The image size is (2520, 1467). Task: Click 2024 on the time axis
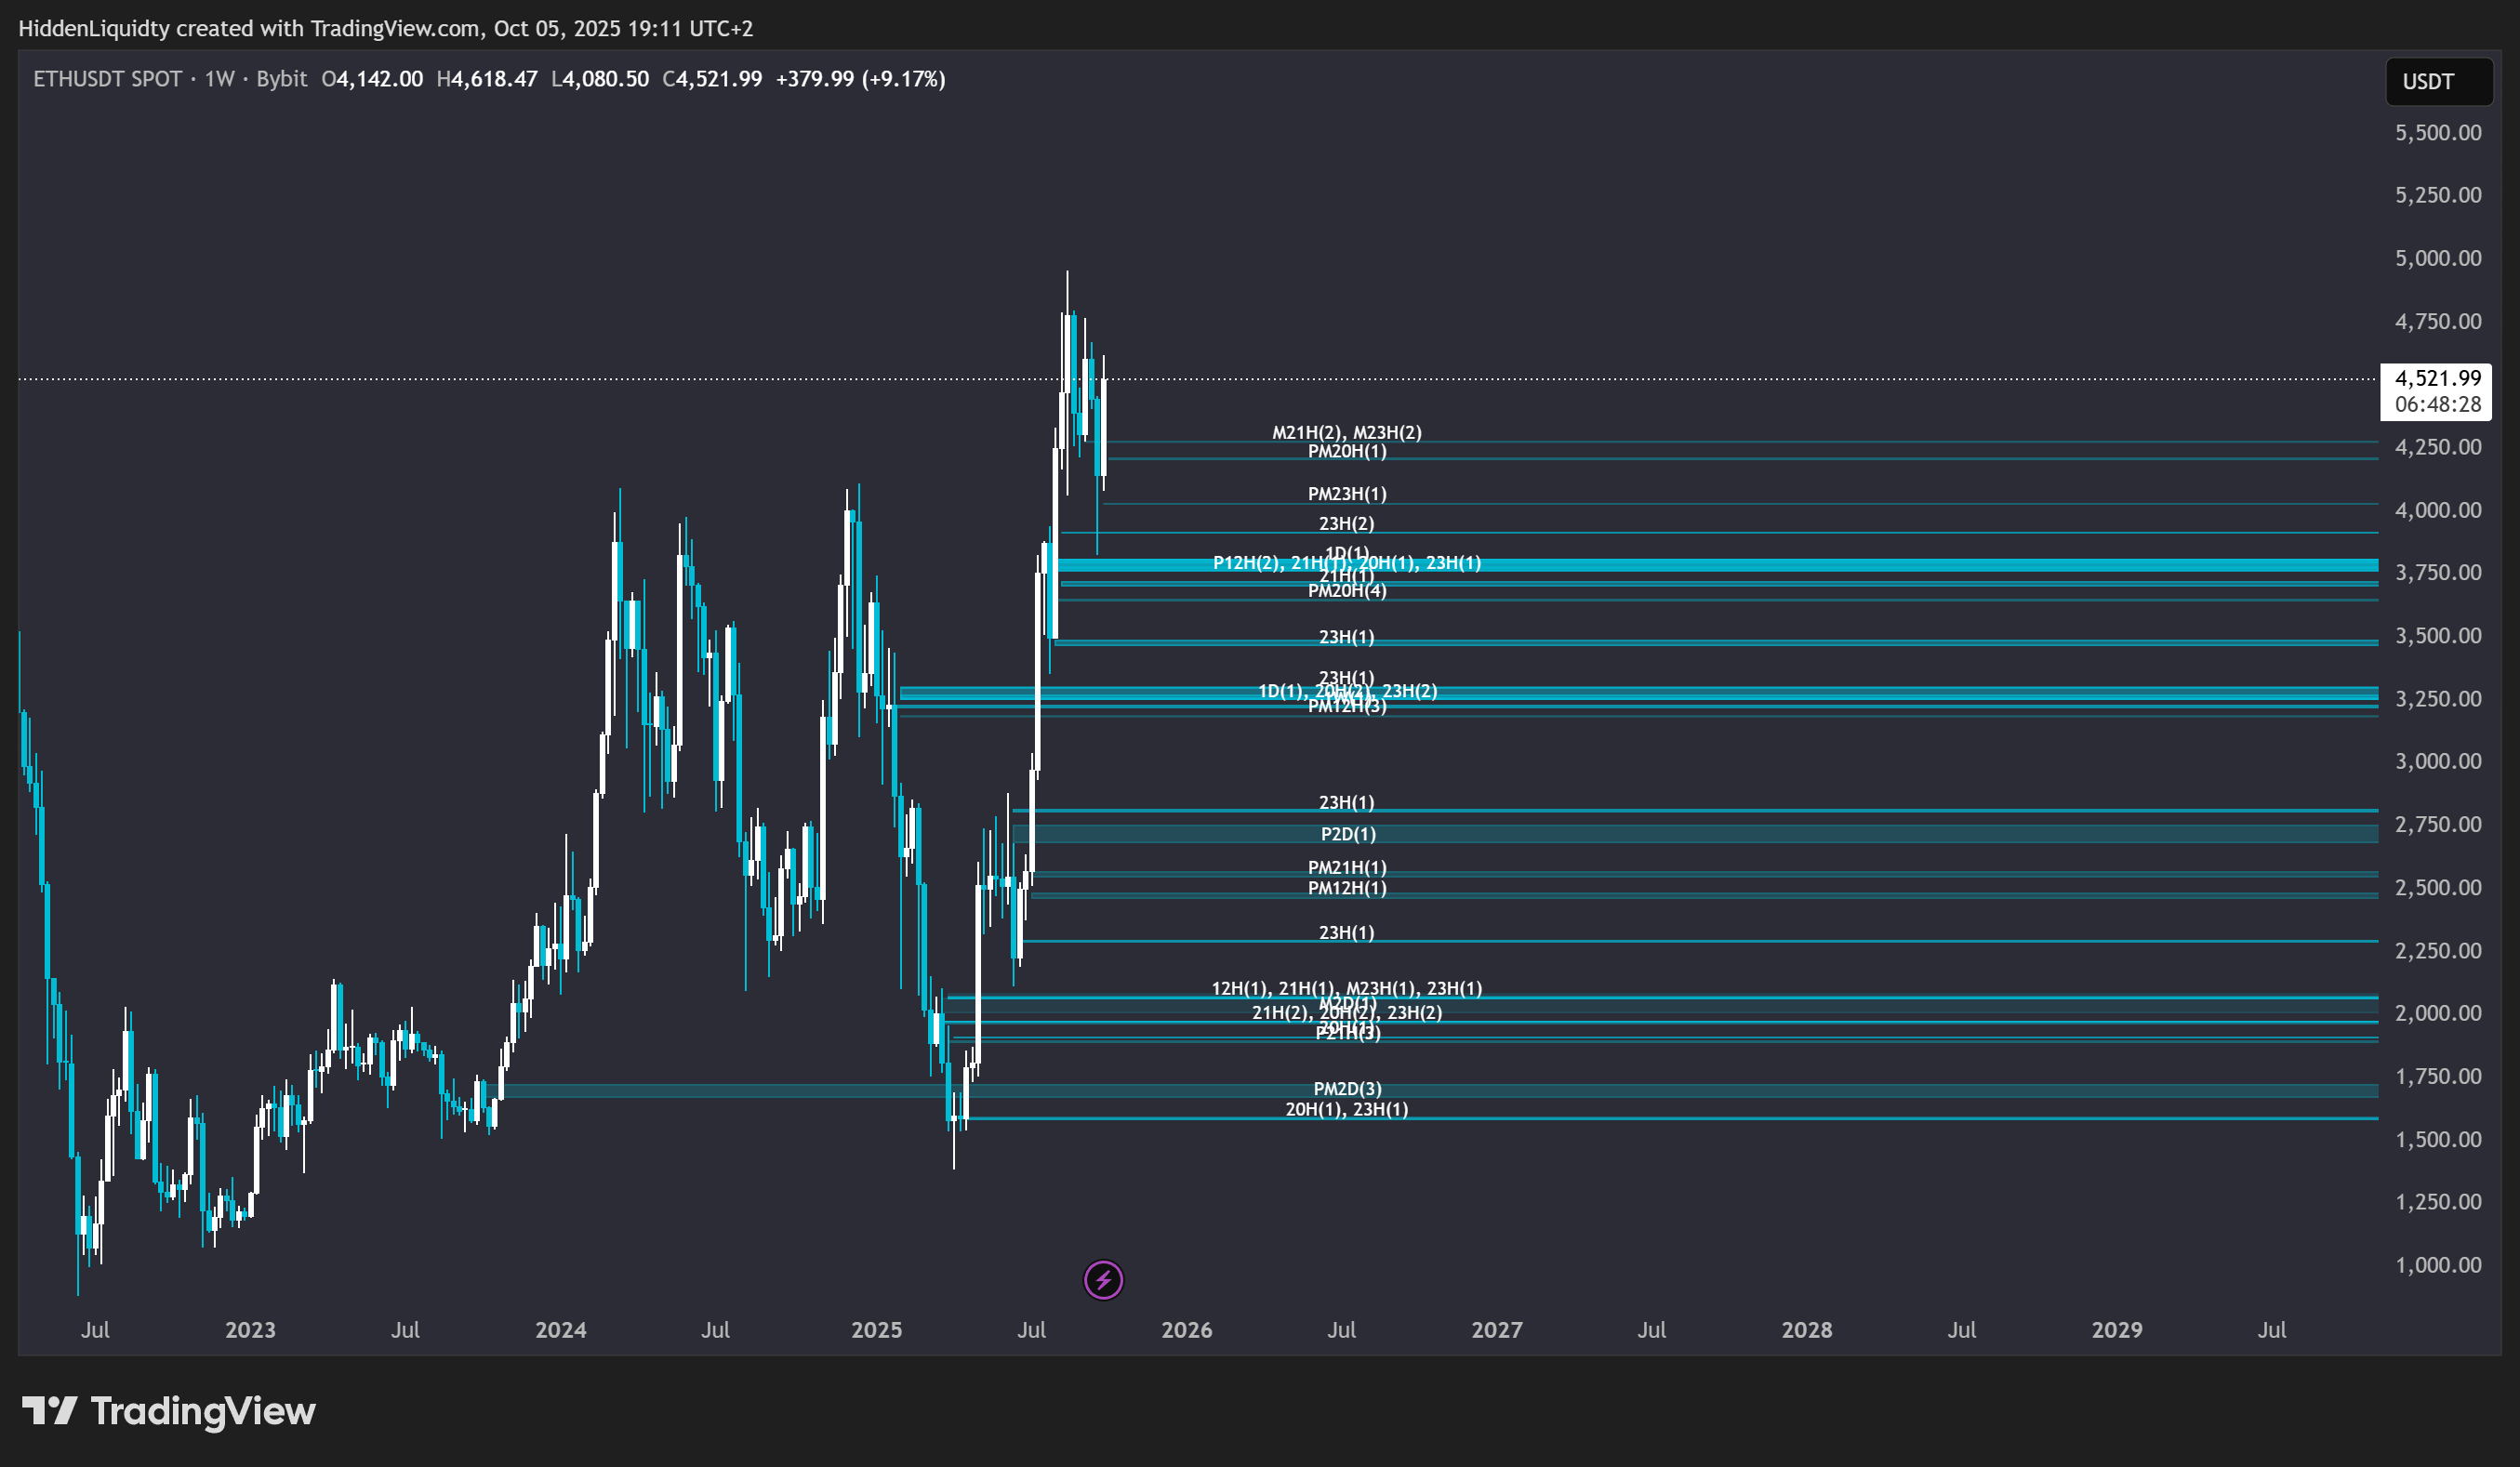[560, 1329]
